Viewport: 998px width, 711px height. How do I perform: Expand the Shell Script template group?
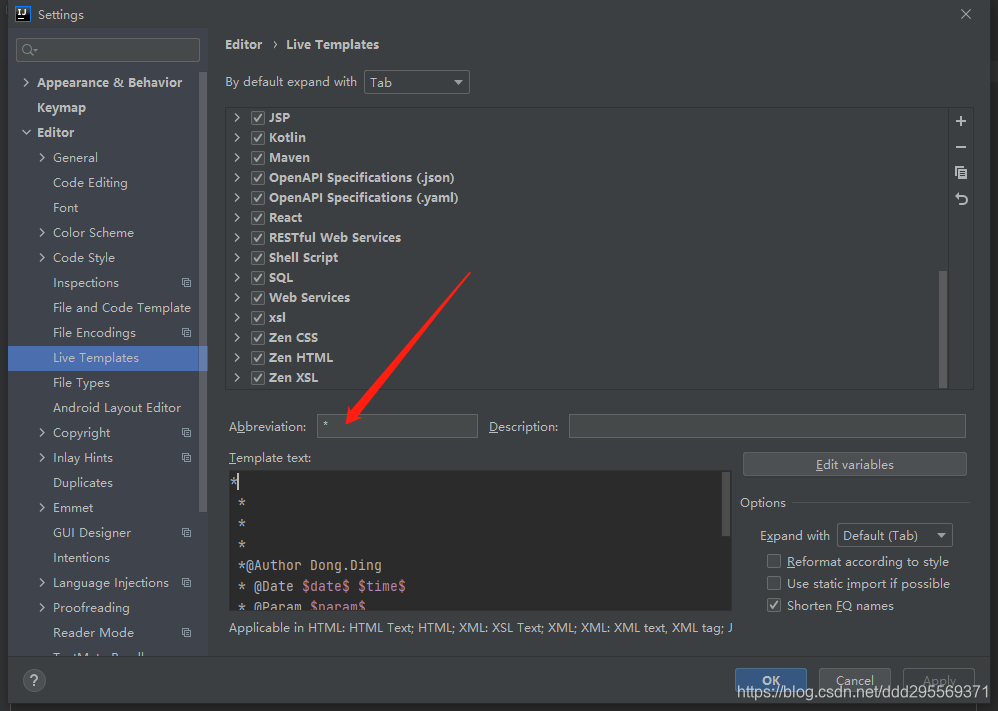[237, 257]
